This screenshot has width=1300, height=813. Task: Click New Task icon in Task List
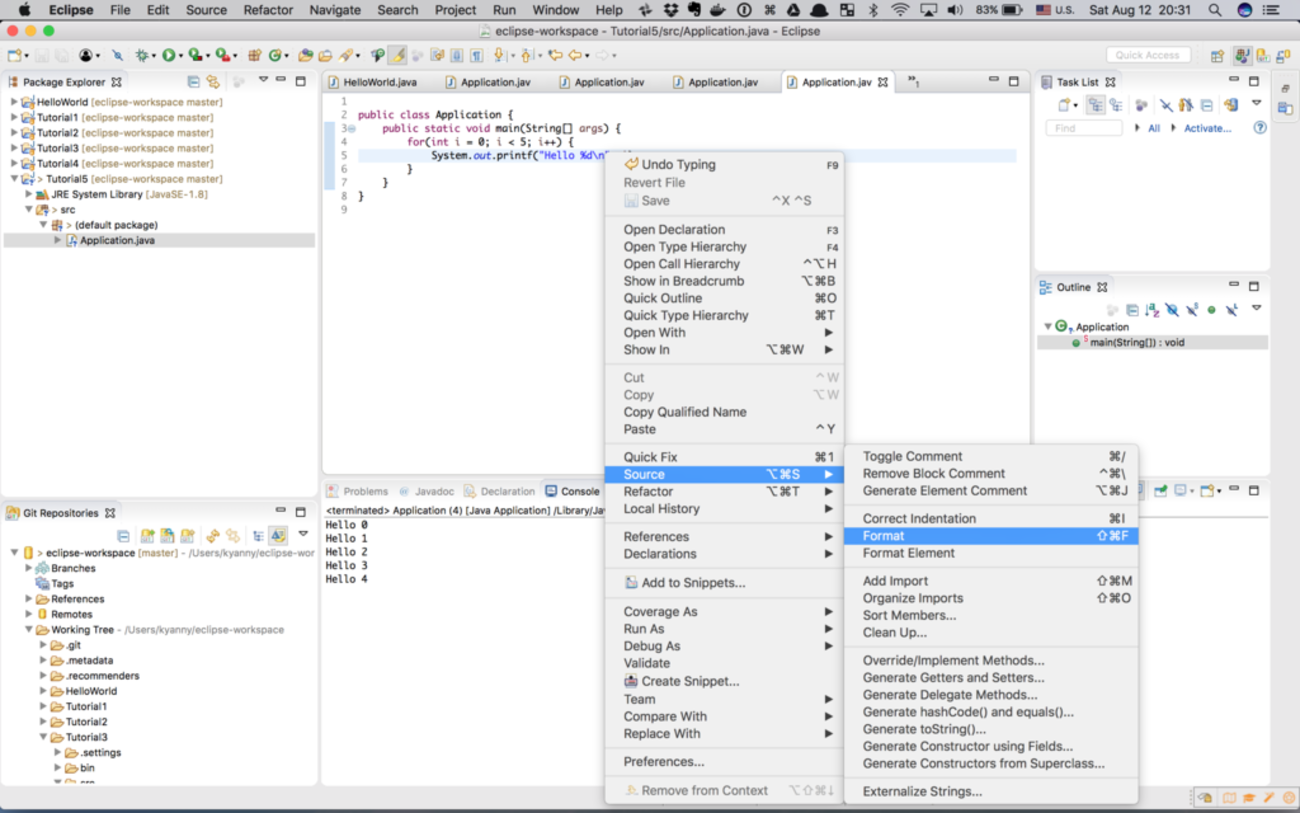(1066, 105)
